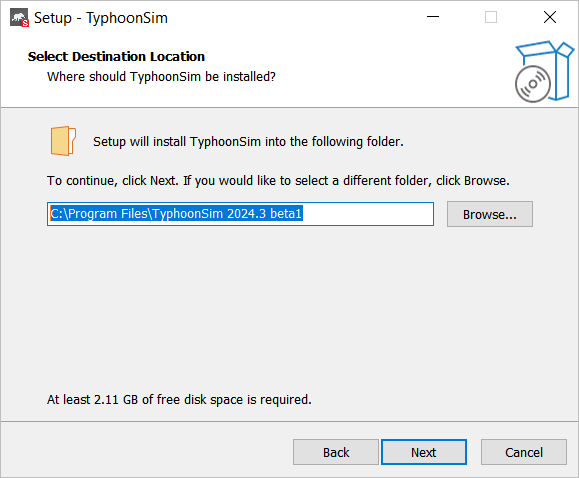The width and height of the screenshot is (579, 478).
Task: Continue installation with the Next button
Action: pos(424,452)
